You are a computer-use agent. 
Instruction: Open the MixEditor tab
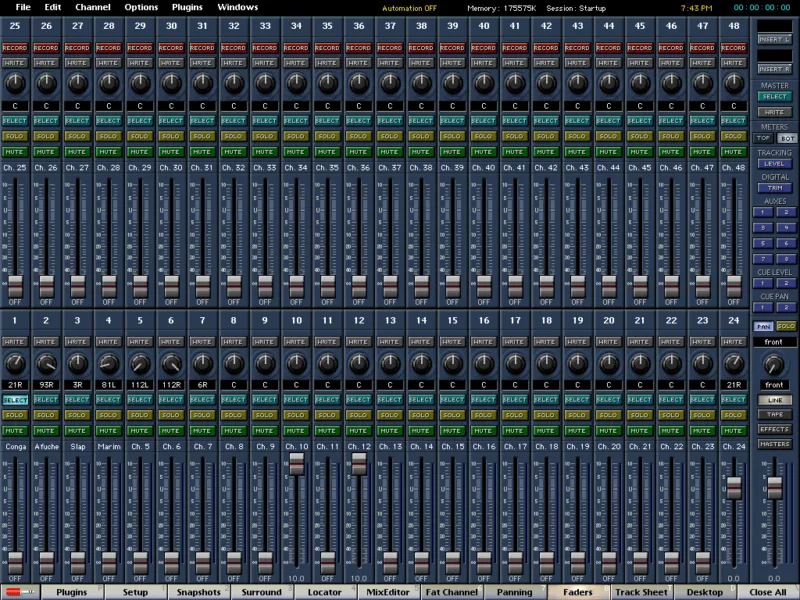pos(388,592)
